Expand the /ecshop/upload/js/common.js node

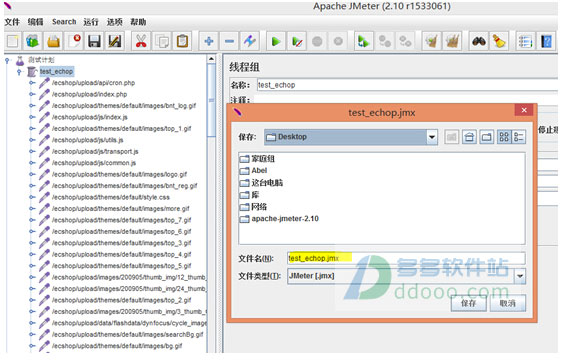click(x=32, y=163)
